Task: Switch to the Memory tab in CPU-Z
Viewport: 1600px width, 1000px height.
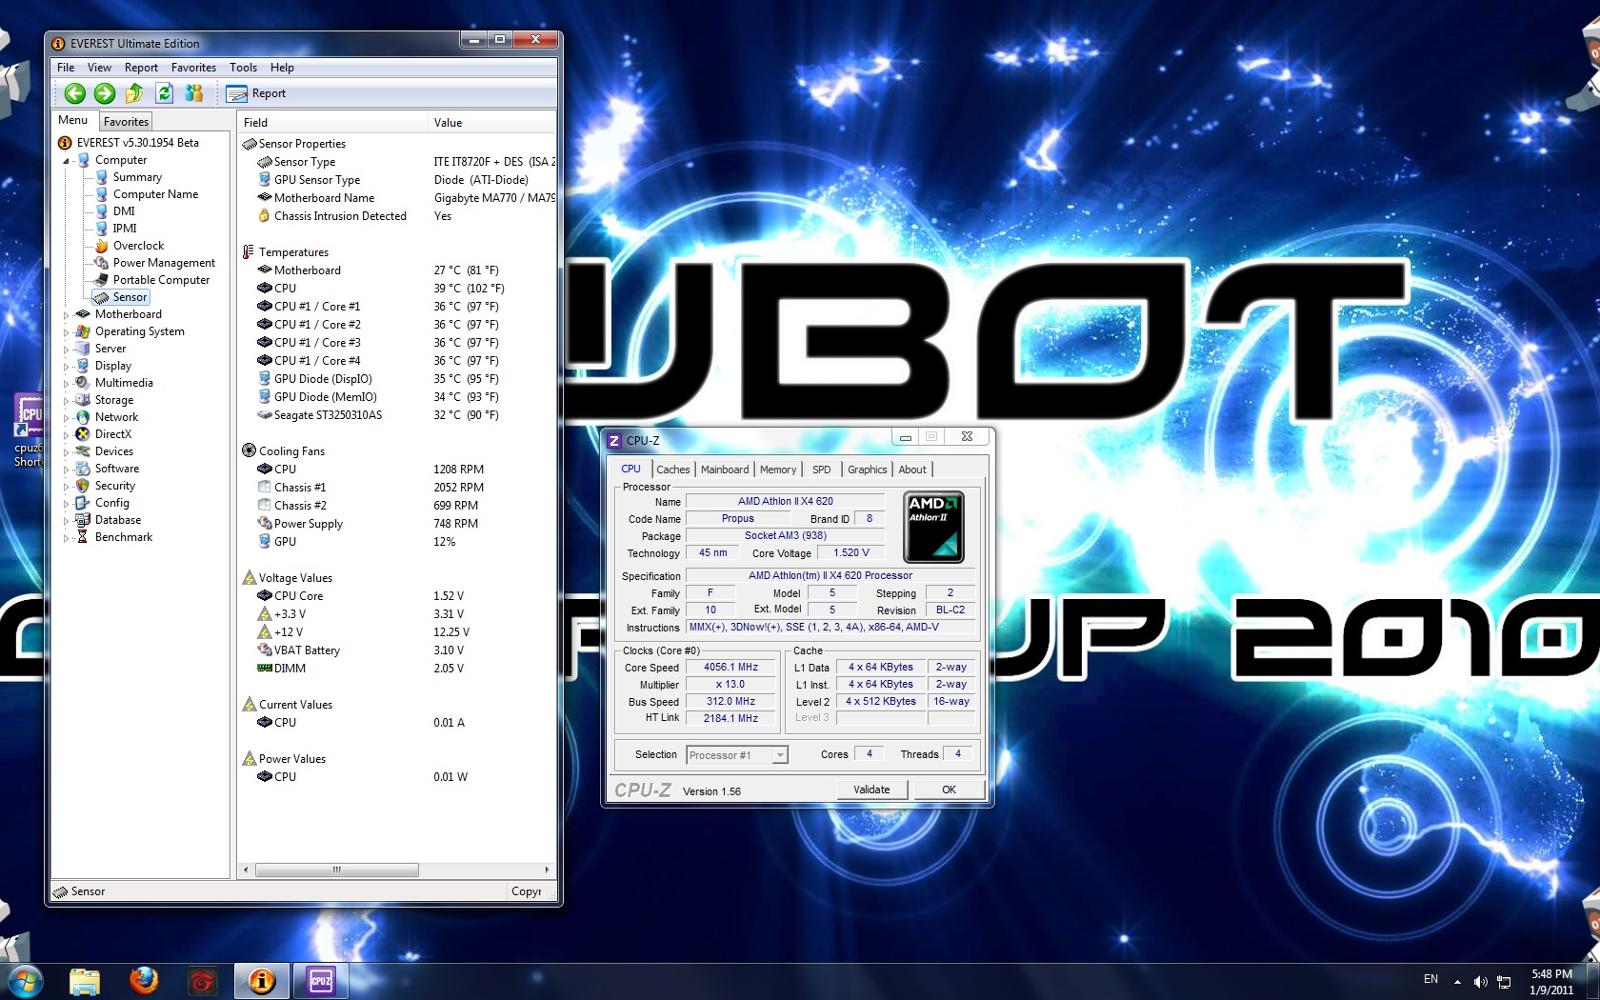Action: (778, 469)
